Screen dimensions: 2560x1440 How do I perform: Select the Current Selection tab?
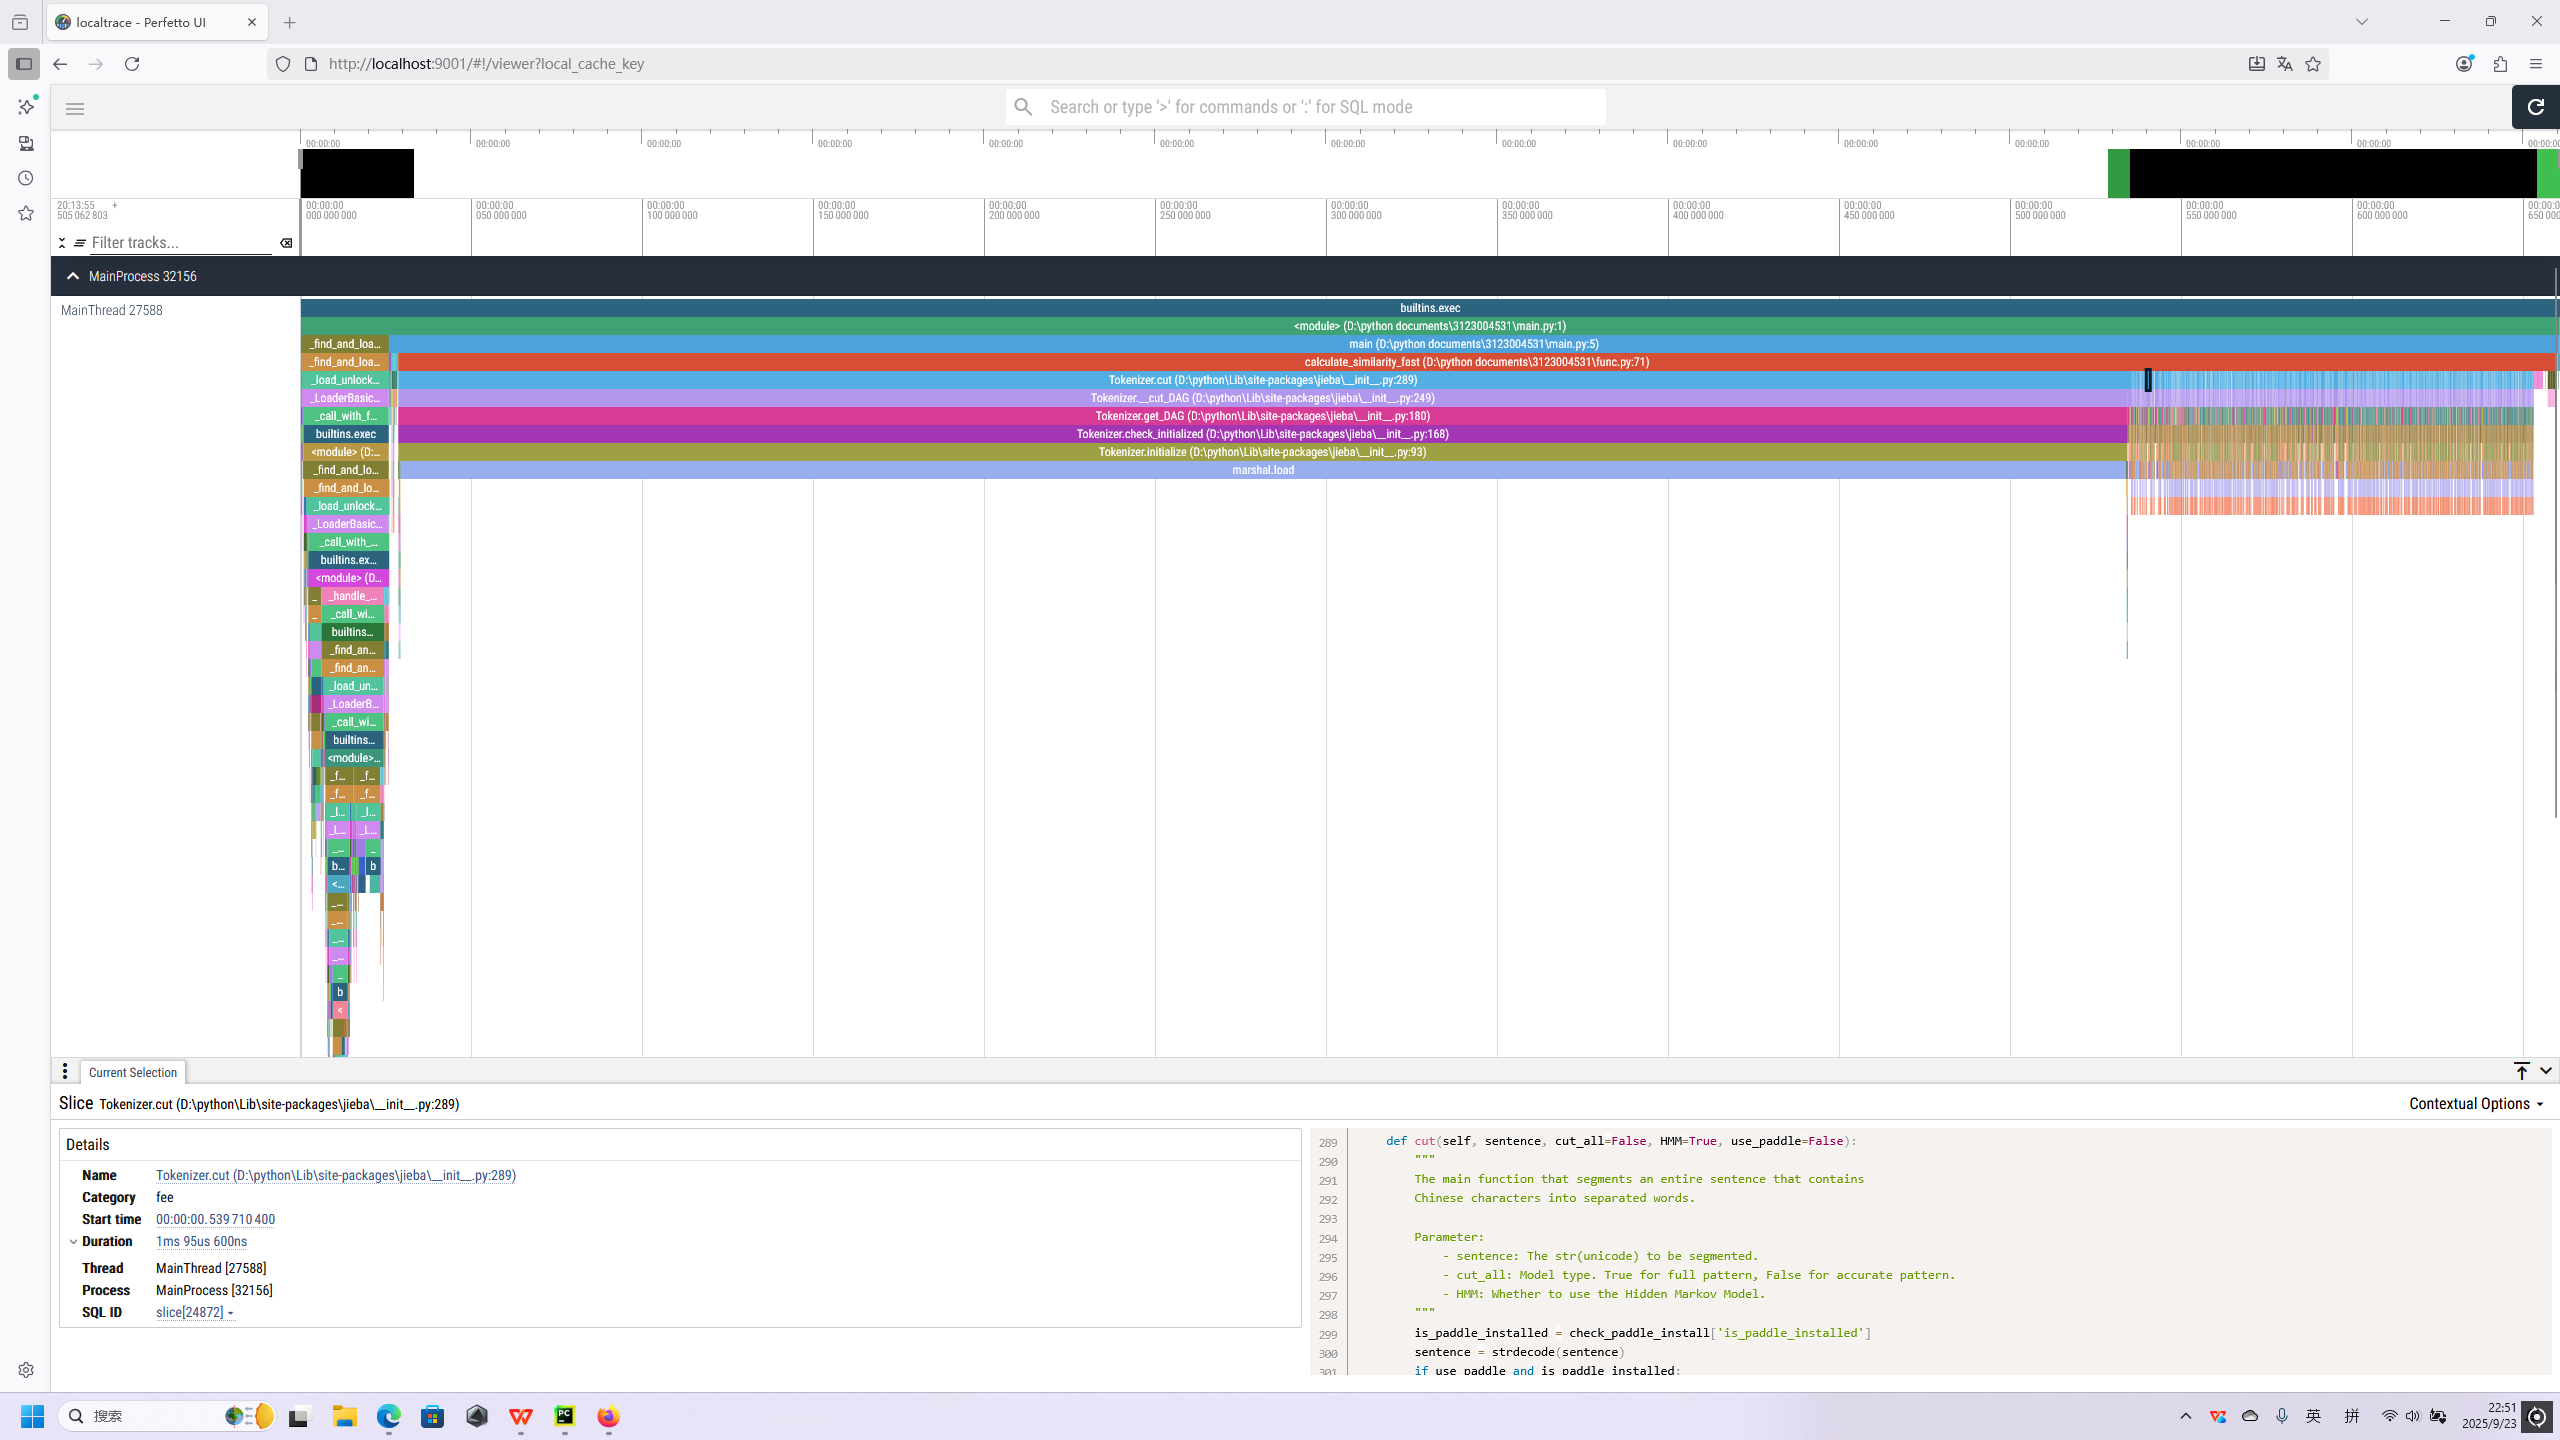tap(132, 1072)
